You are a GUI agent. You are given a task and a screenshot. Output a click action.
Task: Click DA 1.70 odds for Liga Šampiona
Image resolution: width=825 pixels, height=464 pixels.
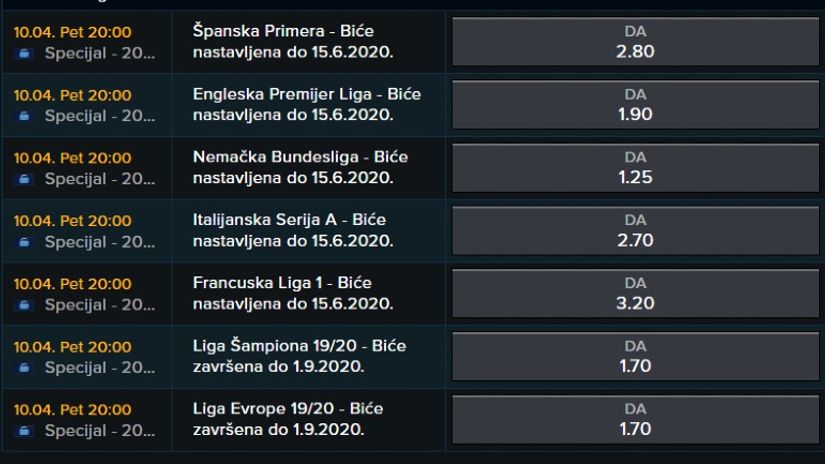tap(635, 356)
